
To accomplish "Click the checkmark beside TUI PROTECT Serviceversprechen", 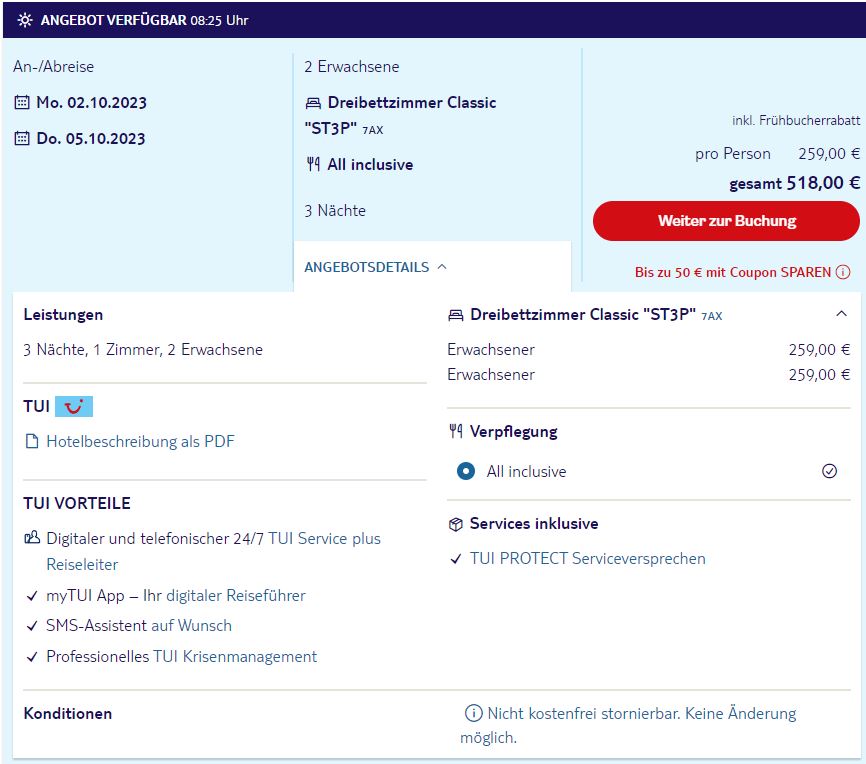I will pyautogui.click(x=456, y=559).
